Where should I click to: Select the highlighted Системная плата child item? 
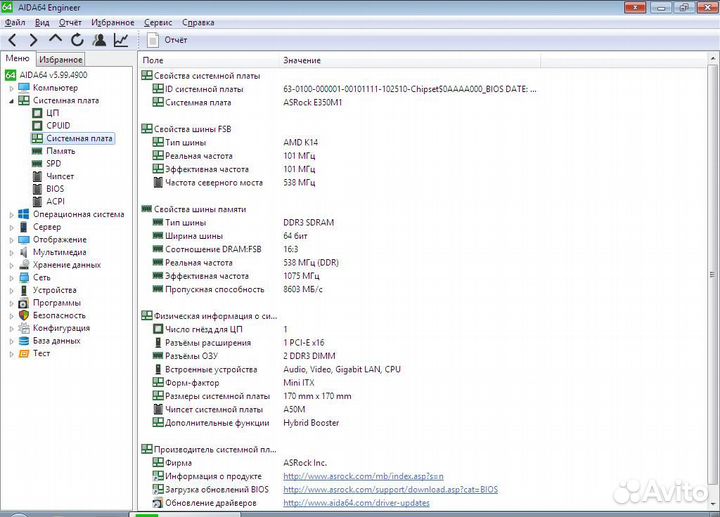pos(73,138)
